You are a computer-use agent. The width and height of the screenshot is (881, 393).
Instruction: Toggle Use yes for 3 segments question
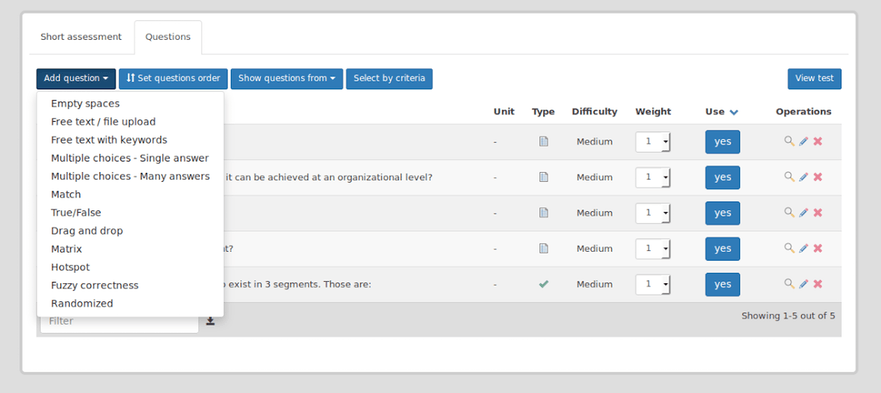pos(723,284)
